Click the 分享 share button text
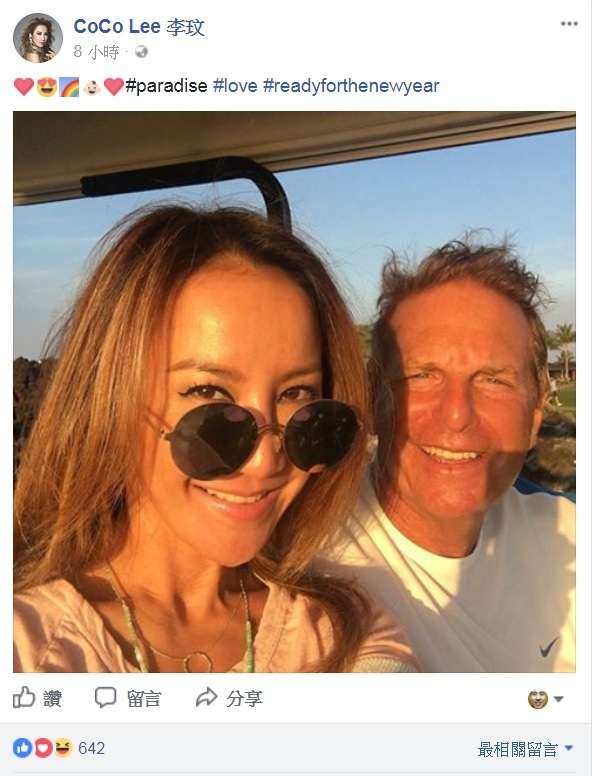The width and height of the screenshot is (594, 776). 244,699
